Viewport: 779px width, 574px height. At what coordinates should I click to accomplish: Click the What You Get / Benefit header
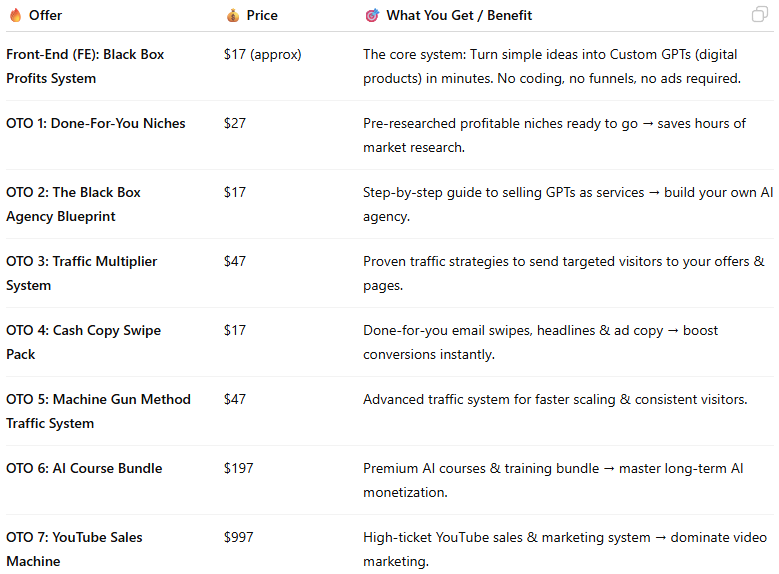point(459,15)
